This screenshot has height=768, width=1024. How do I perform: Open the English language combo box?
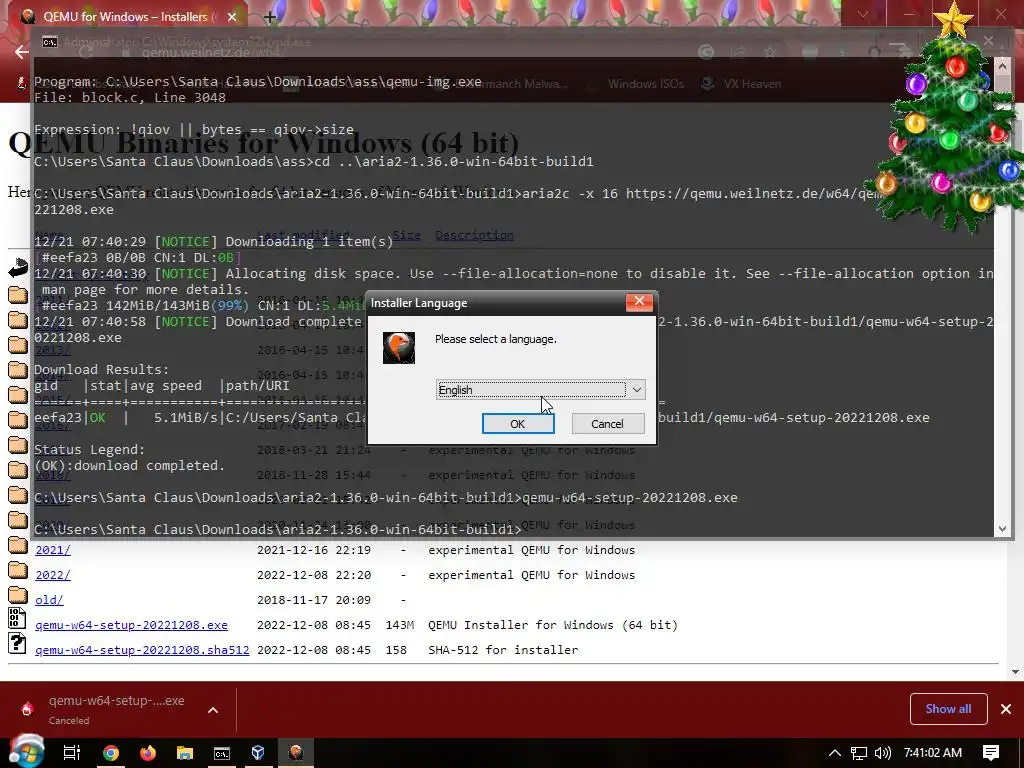click(540, 390)
